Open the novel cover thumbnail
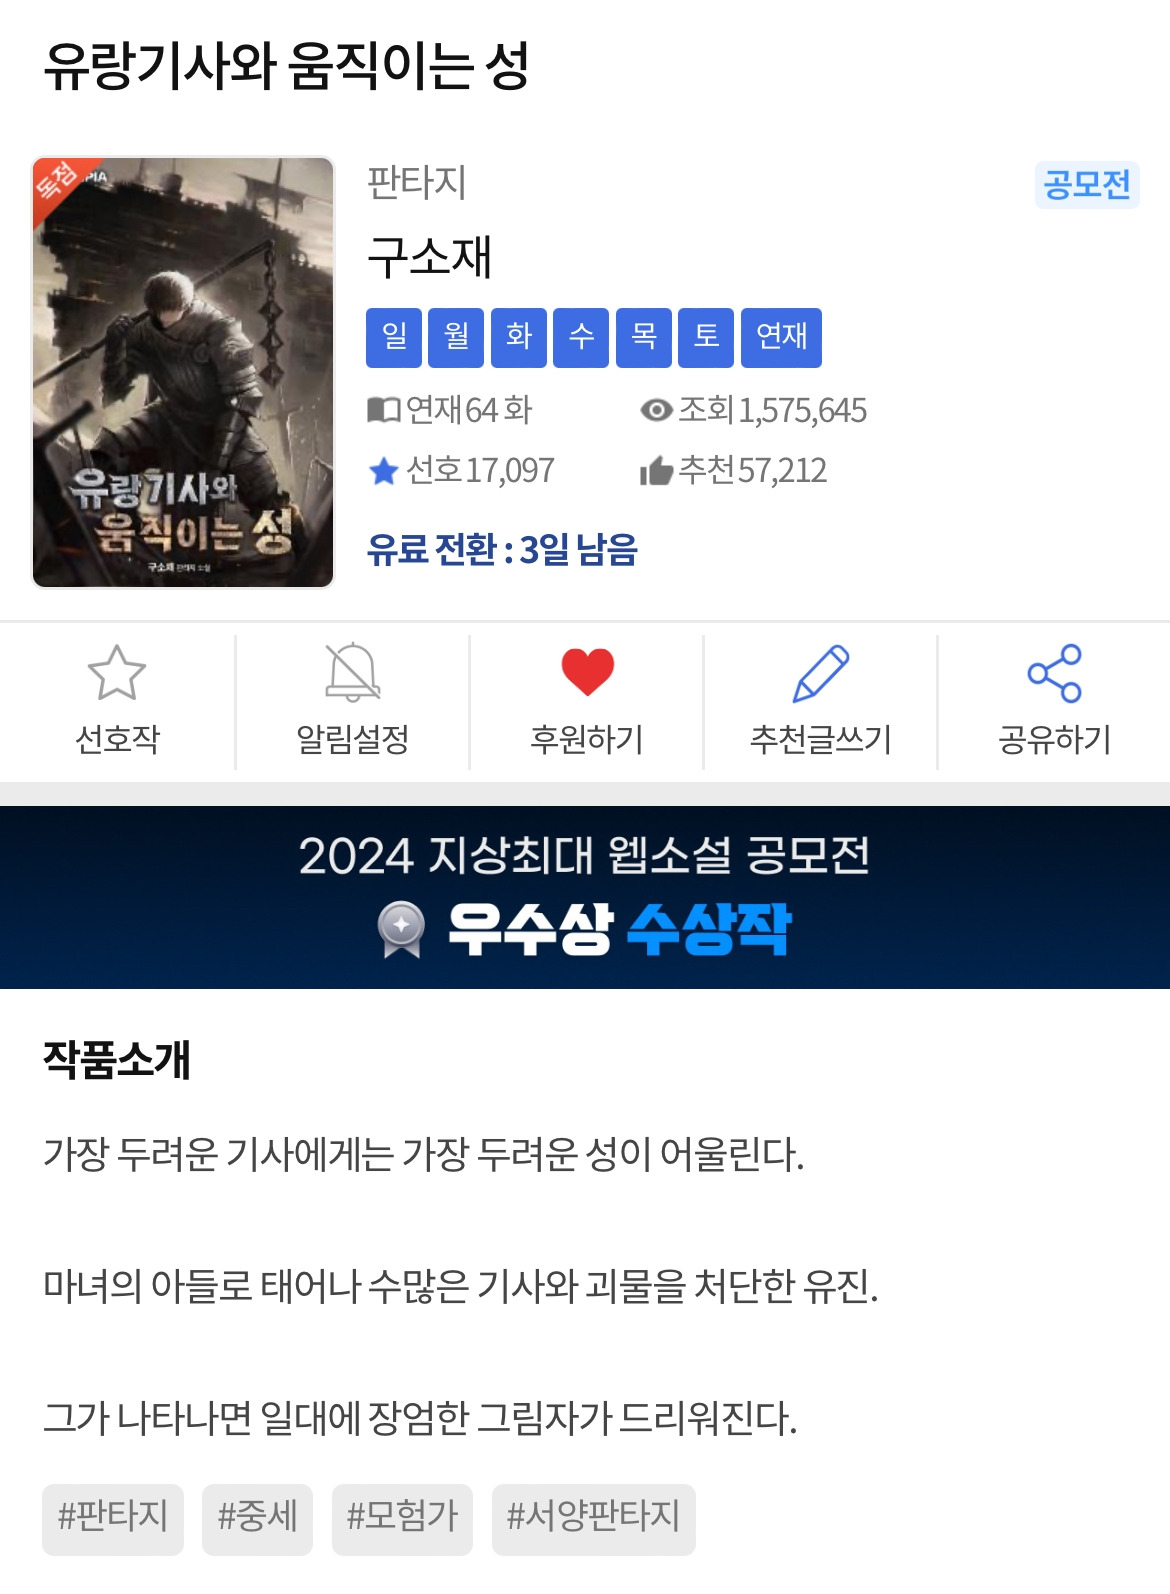1170x1594 pixels. click(183, 372)
